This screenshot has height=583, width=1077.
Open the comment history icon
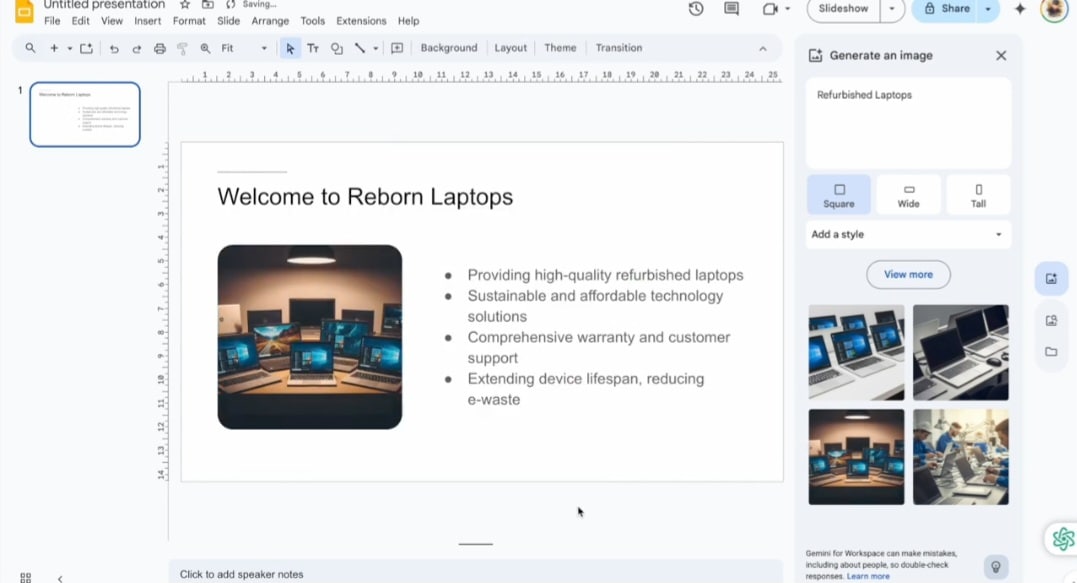point(732,9)
